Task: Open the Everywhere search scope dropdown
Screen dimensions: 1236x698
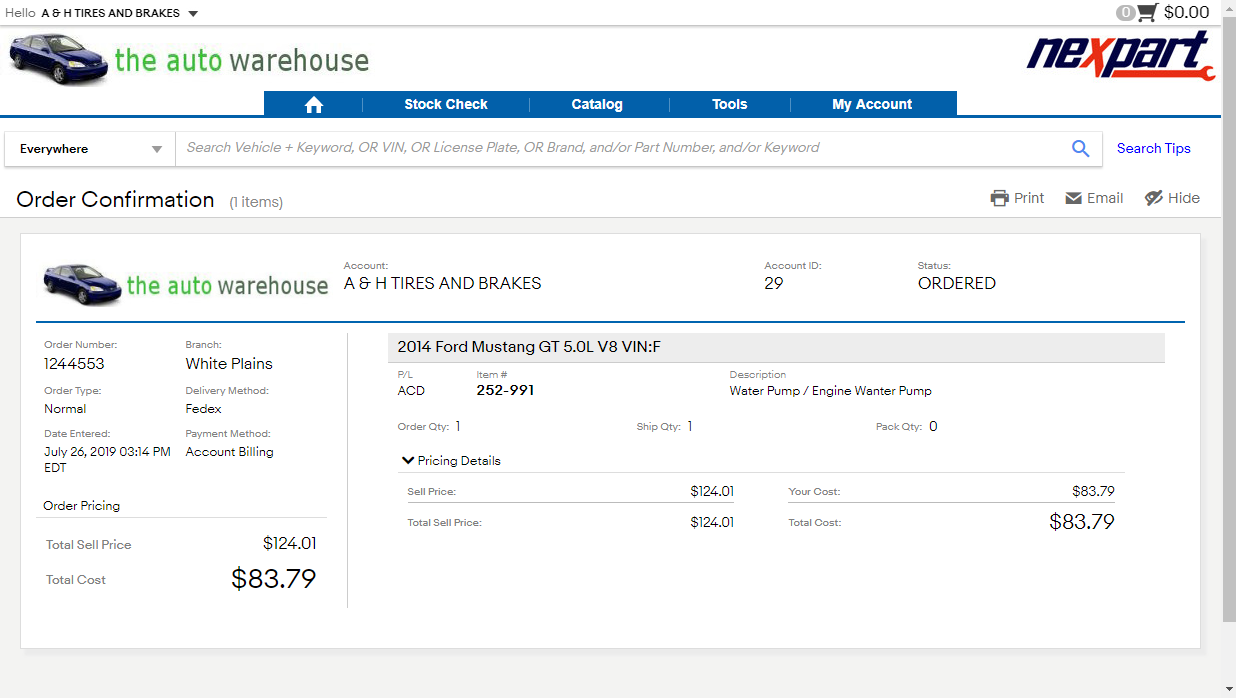Action: click(90, 149)
